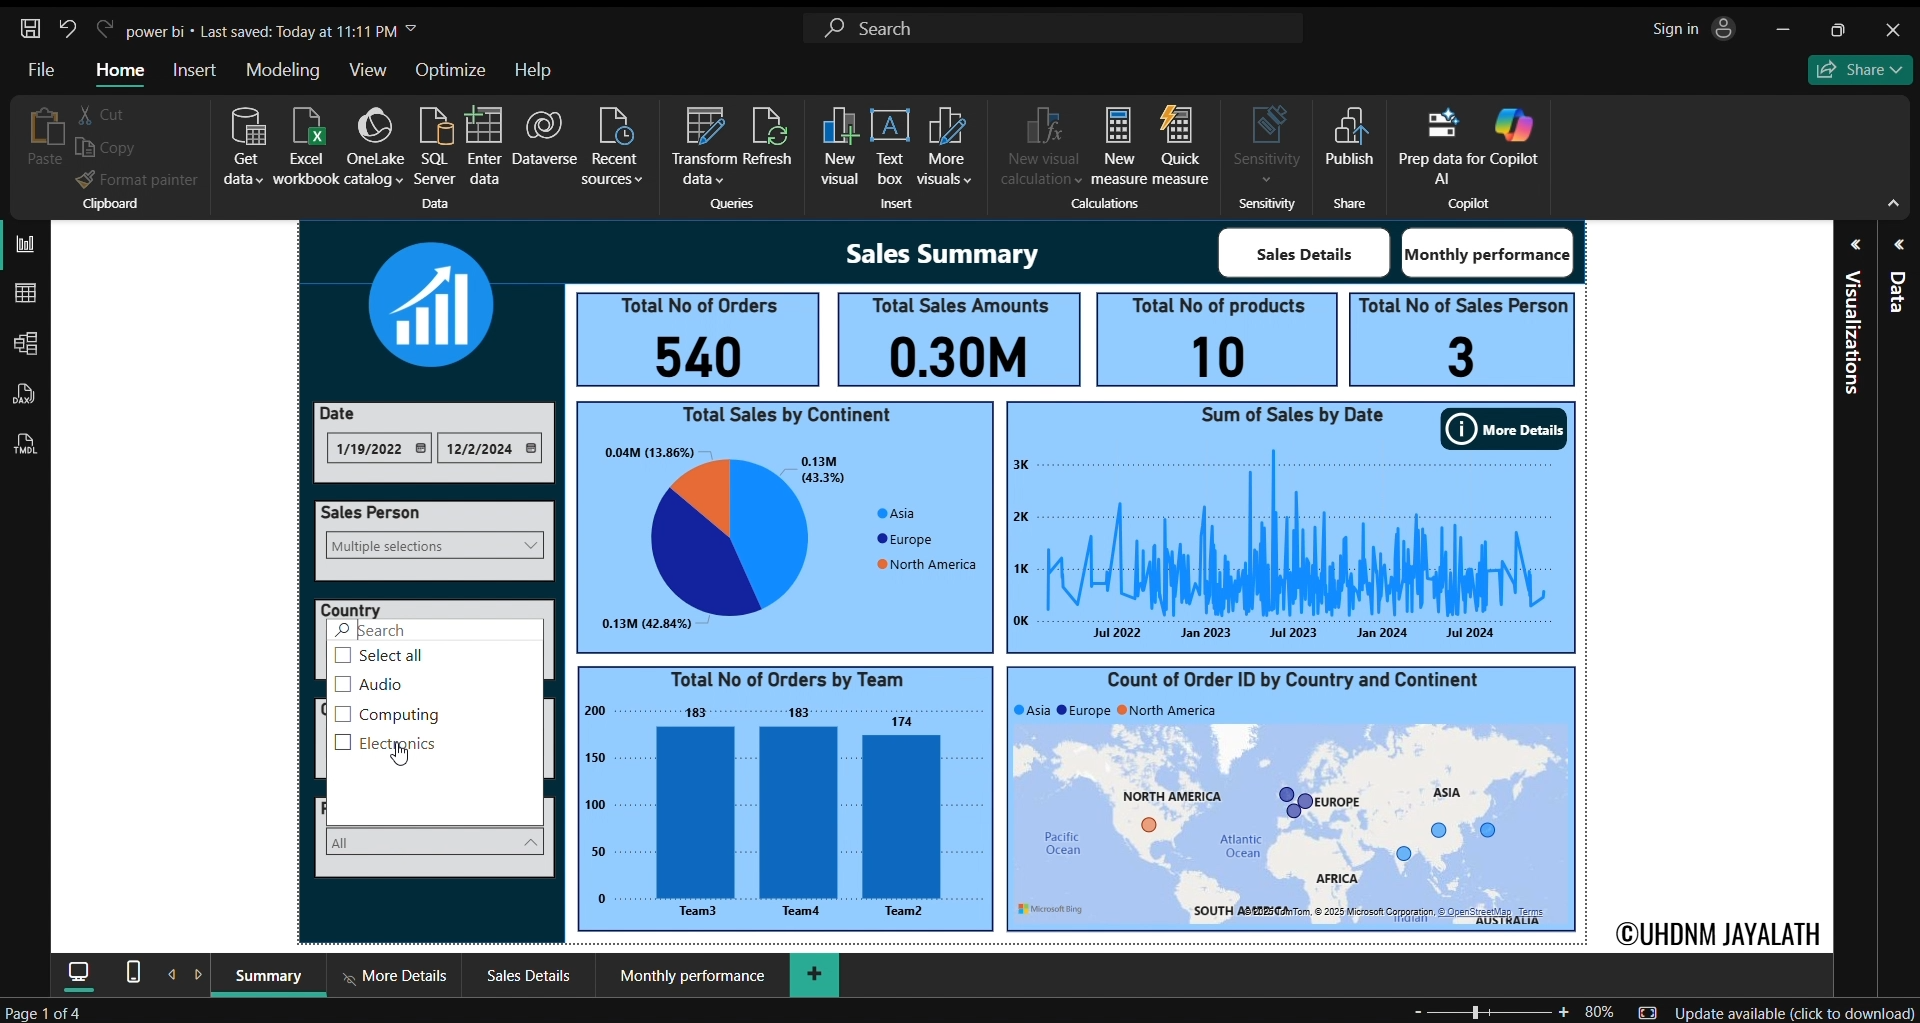The height and width of the screenshot is (1023, 1920).
Task: Insert a Text box
Action: [x=891, y=147]
